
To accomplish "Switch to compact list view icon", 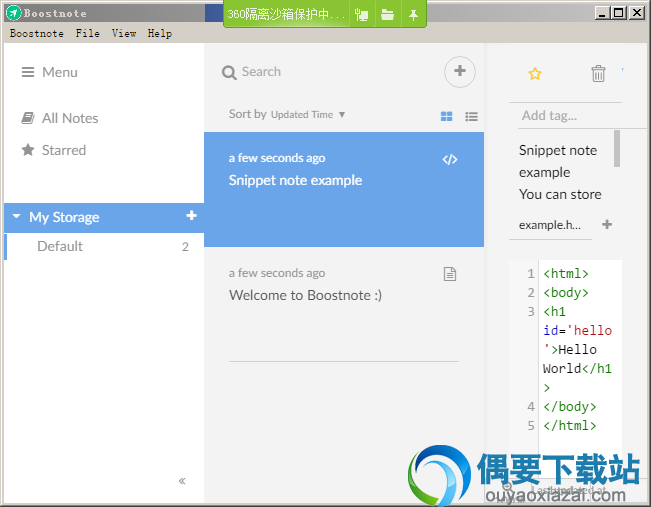I will coord(471,116).
